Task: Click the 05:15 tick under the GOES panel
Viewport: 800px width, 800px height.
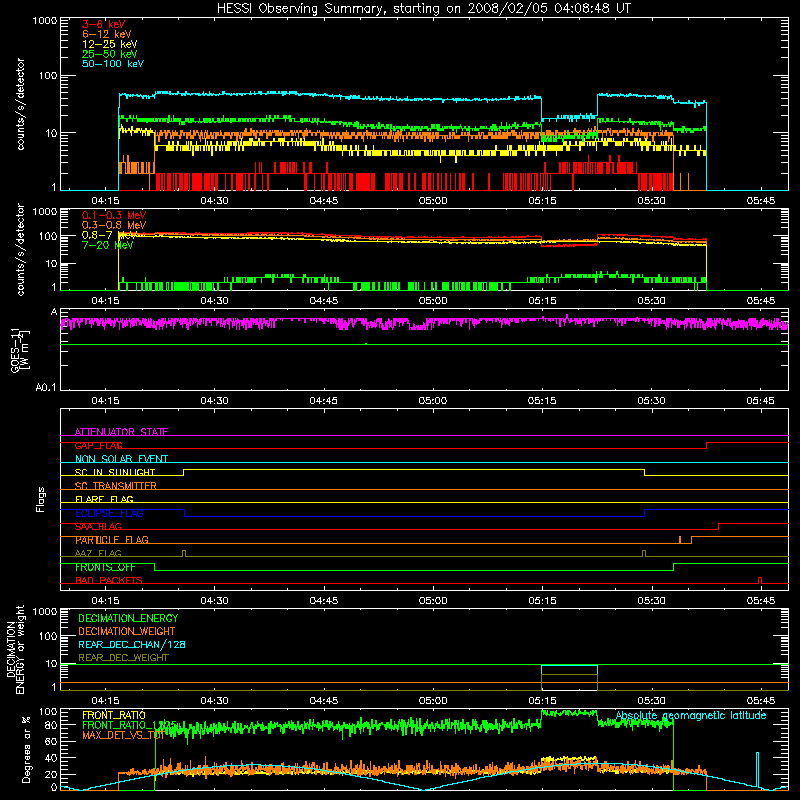Action: point(542,401)
